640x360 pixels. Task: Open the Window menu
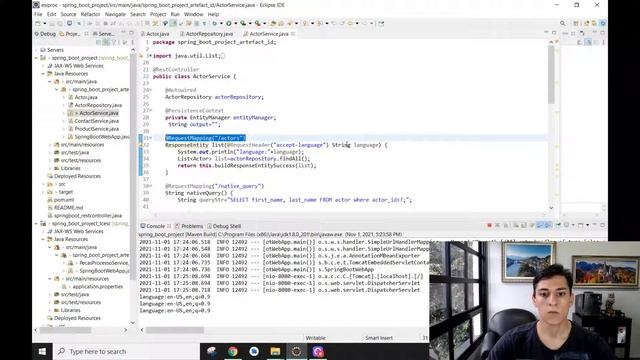pos(193,14)
